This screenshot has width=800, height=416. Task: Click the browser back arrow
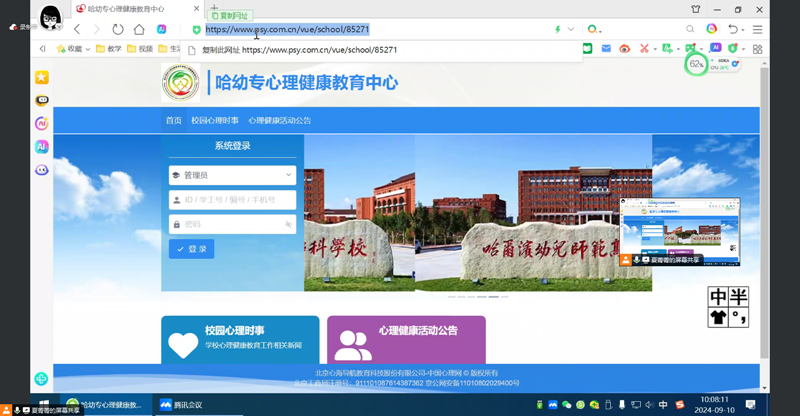(77, 29)
